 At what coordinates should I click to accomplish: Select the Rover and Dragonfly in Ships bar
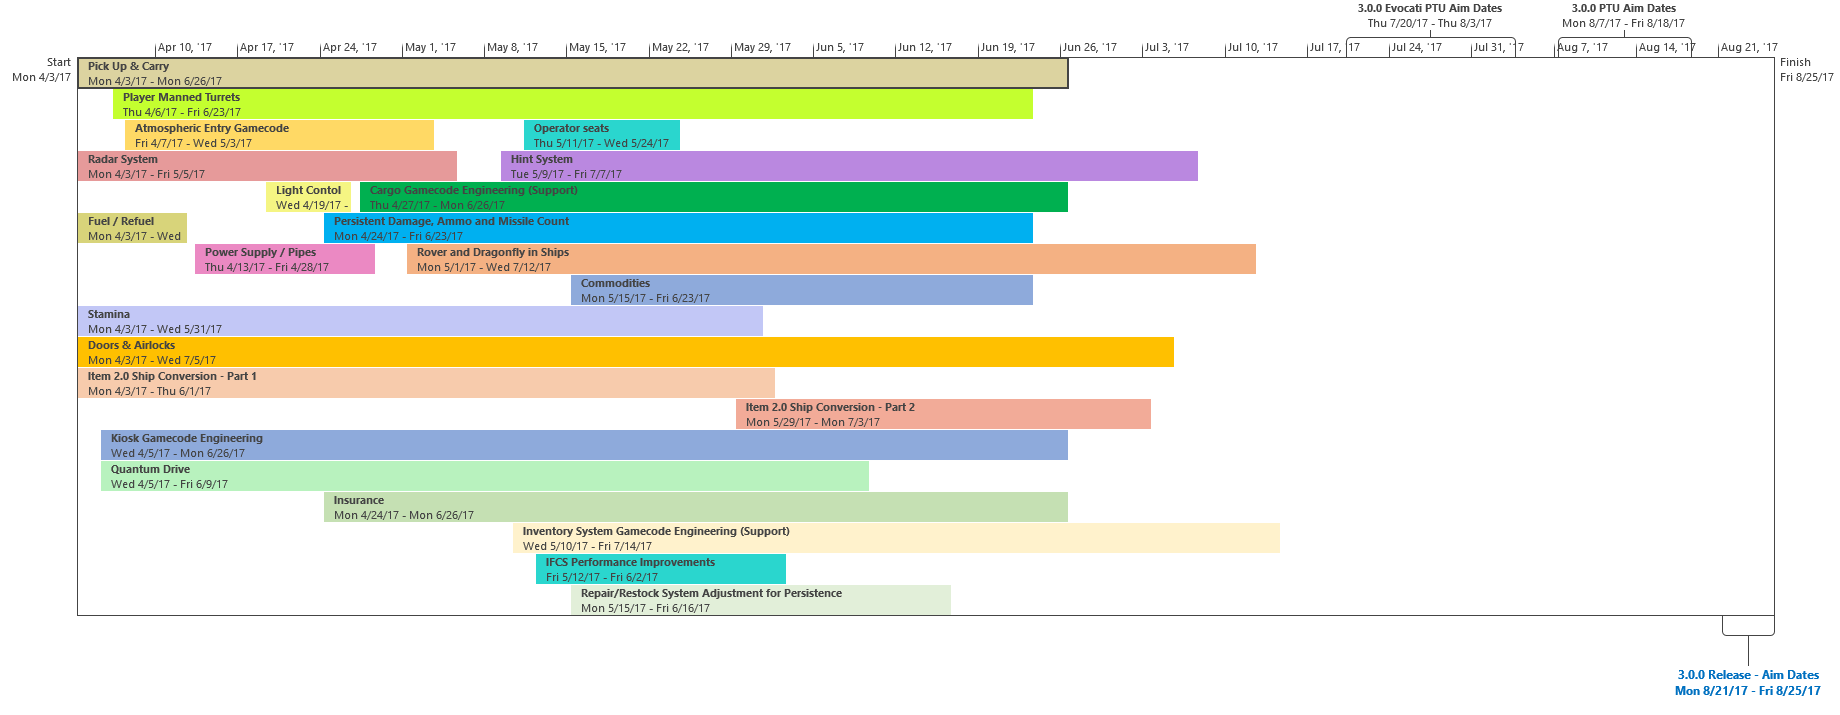pos(830,259)
